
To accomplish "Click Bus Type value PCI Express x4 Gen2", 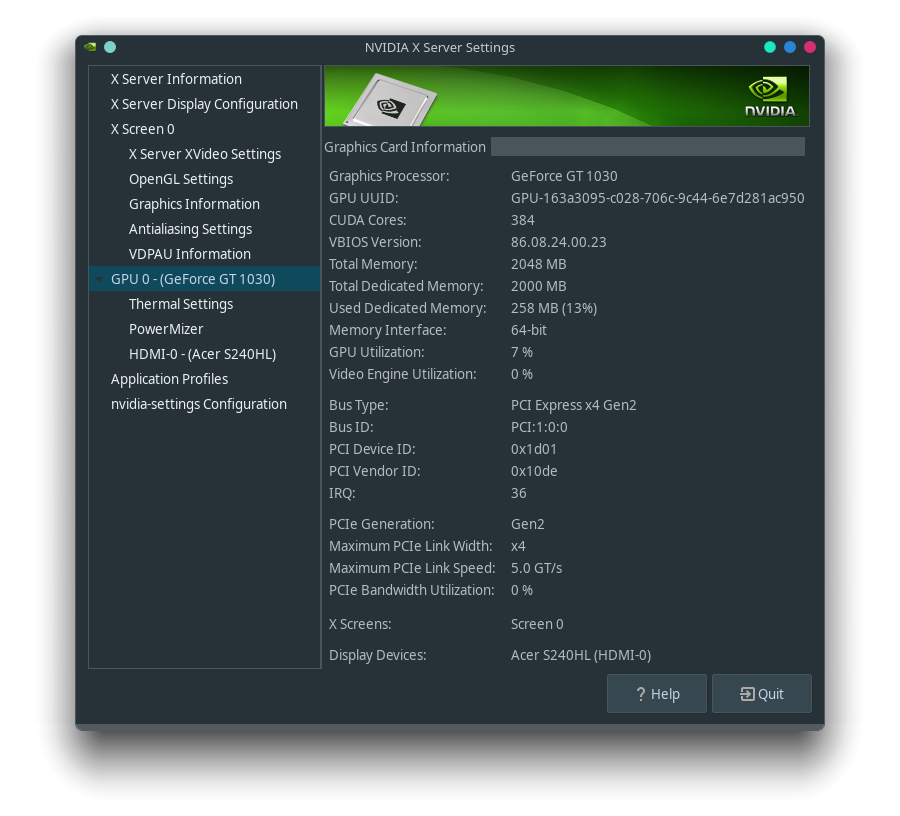I will pyautogui.click(x=573, y=406).
